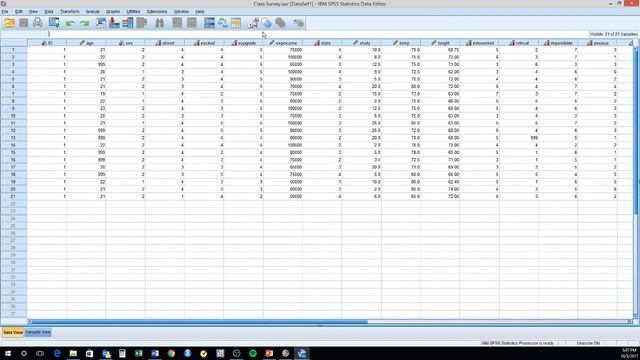This screenshot has width=640, height=360.
Task: Open the View menu
Action: coord(33,11)
